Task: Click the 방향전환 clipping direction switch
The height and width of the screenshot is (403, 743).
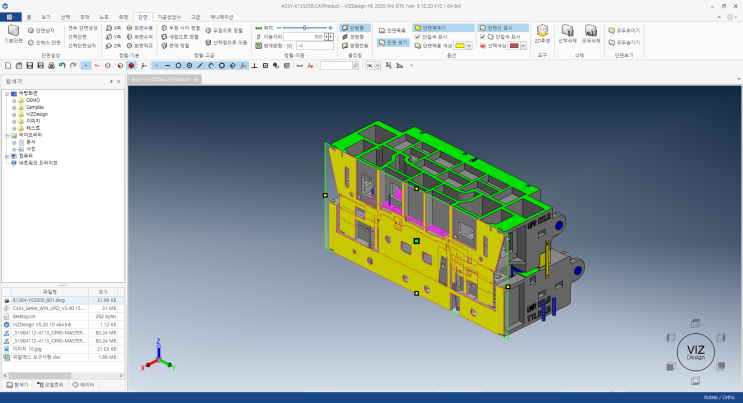Action: tap(355, 46)
